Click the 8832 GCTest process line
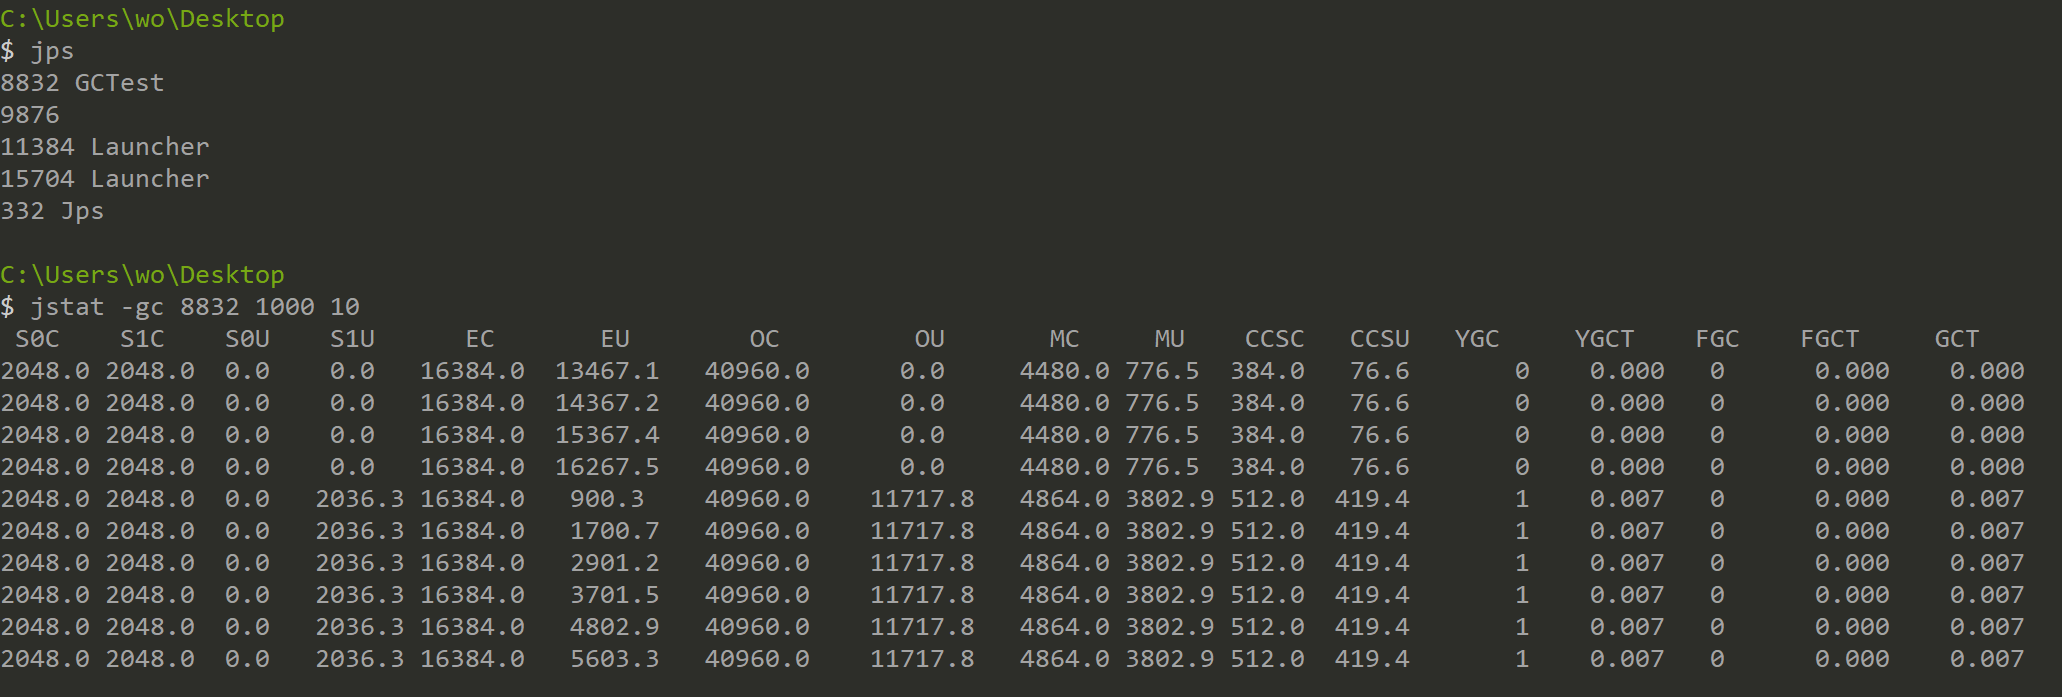 82,83
